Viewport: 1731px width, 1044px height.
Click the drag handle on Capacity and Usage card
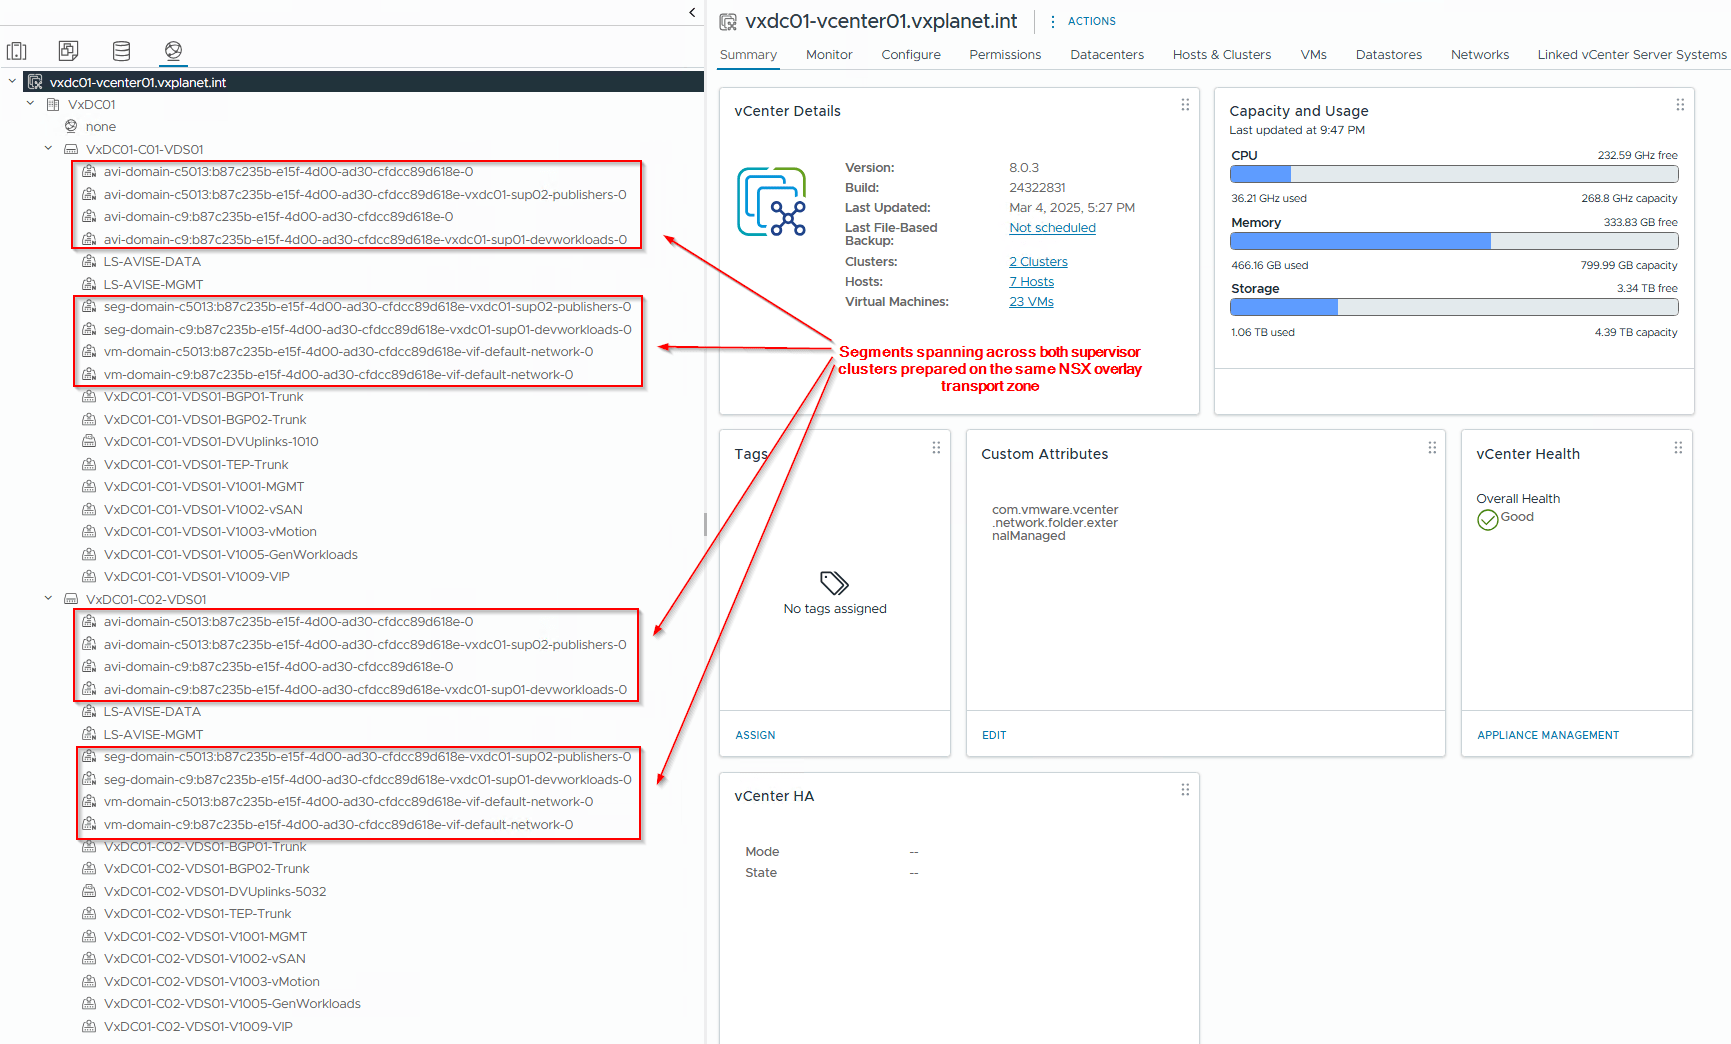[x=1680, y=105]
